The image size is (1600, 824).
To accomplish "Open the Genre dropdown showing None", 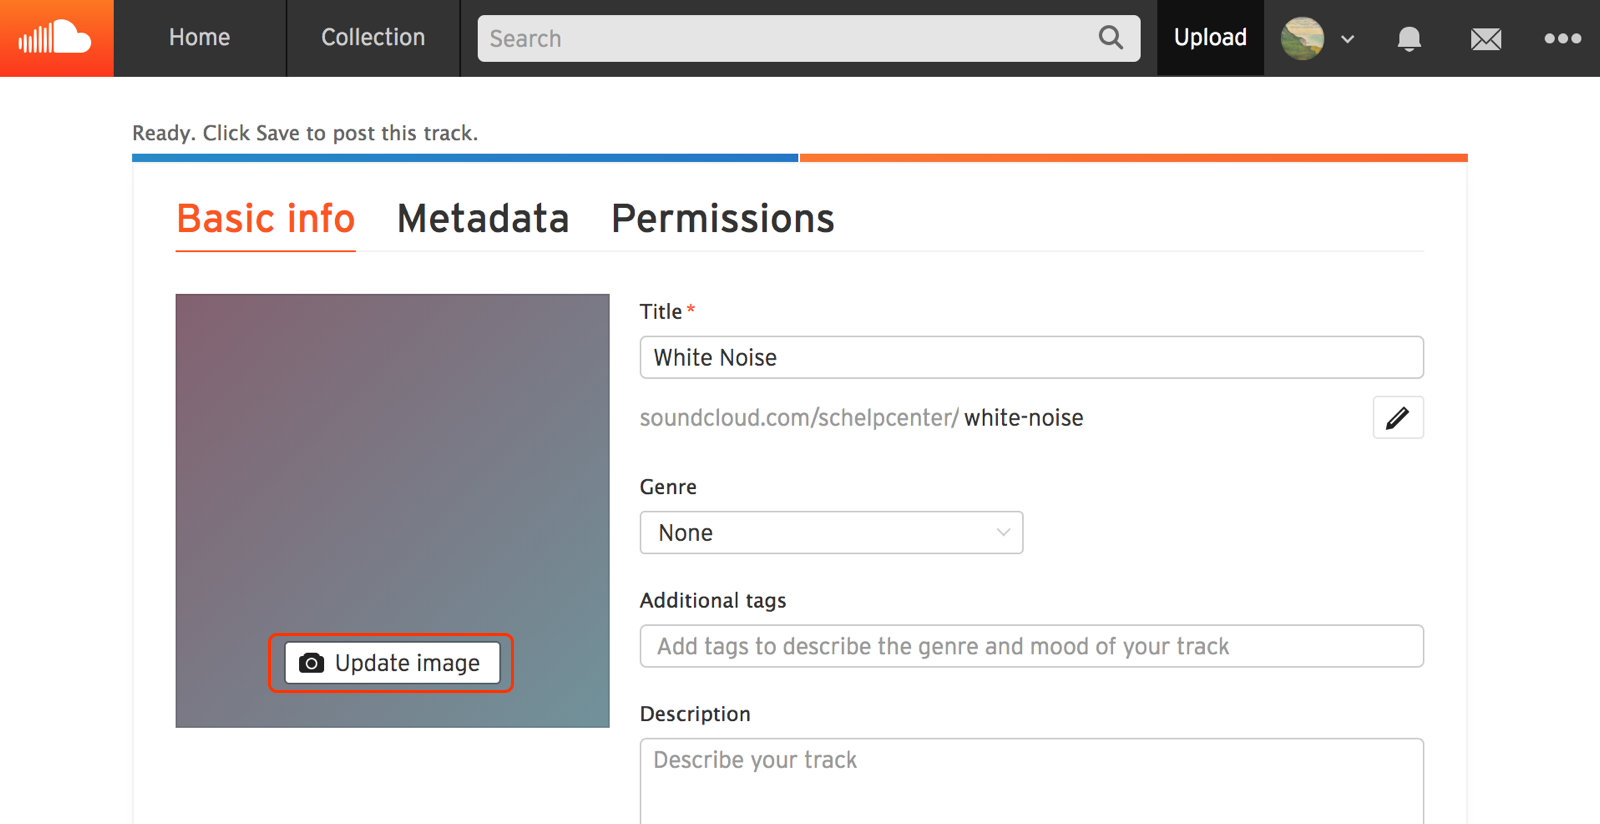I will [x=830, y=532].
